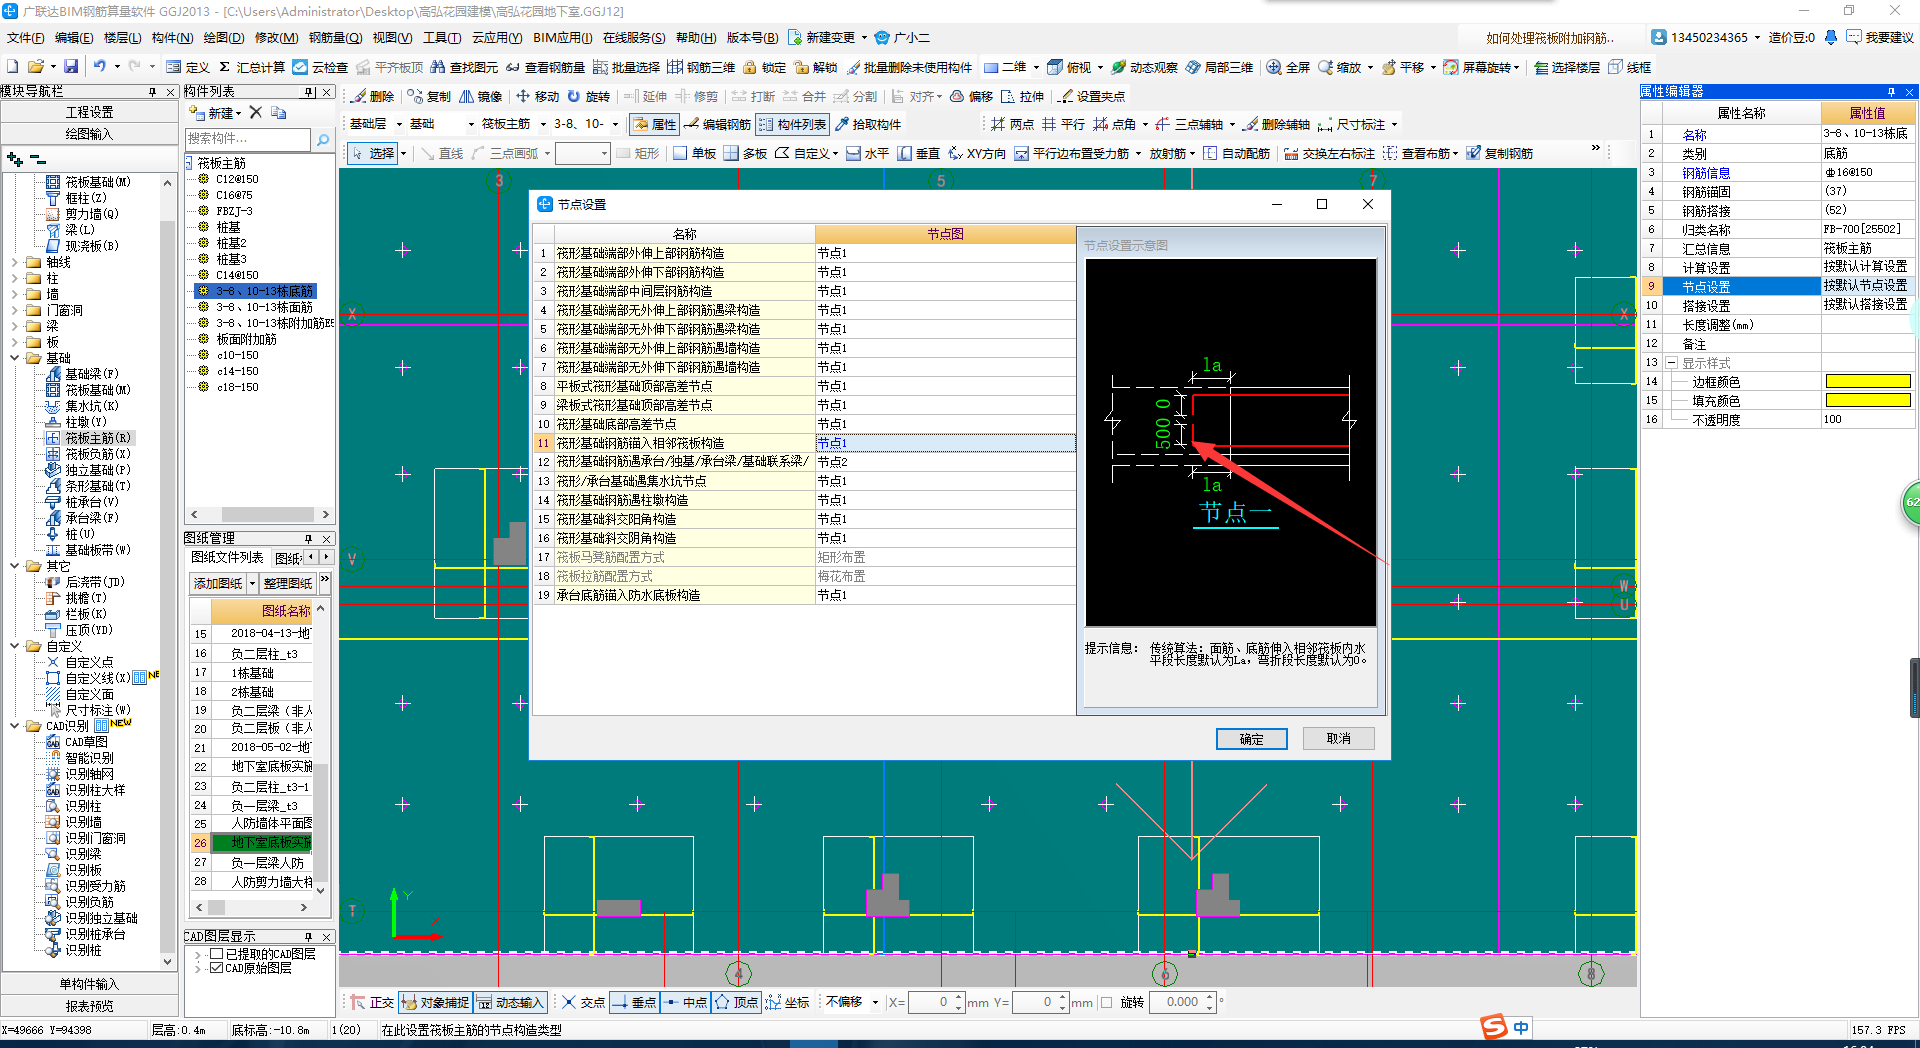
Task: Open 编辑钢筋 edit rebar tool
Action: click(717, 124)
